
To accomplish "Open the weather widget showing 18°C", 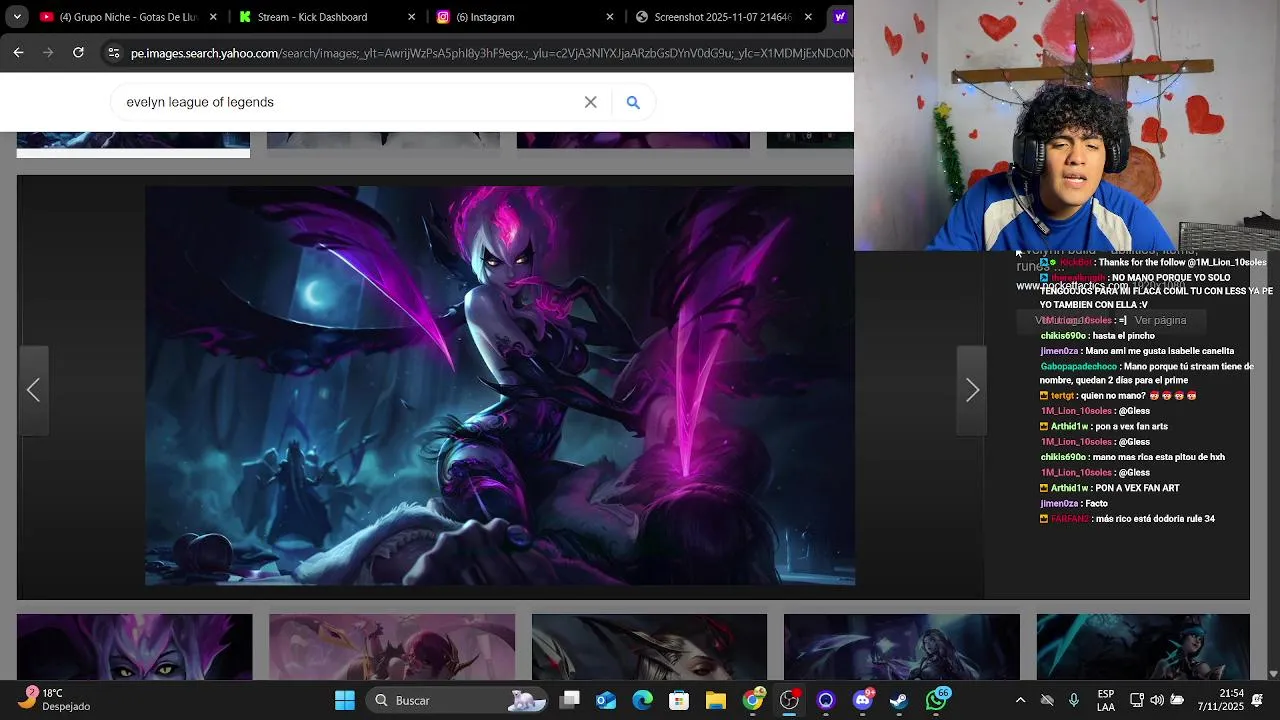I will pyautogui.click(x=56, y=699).
